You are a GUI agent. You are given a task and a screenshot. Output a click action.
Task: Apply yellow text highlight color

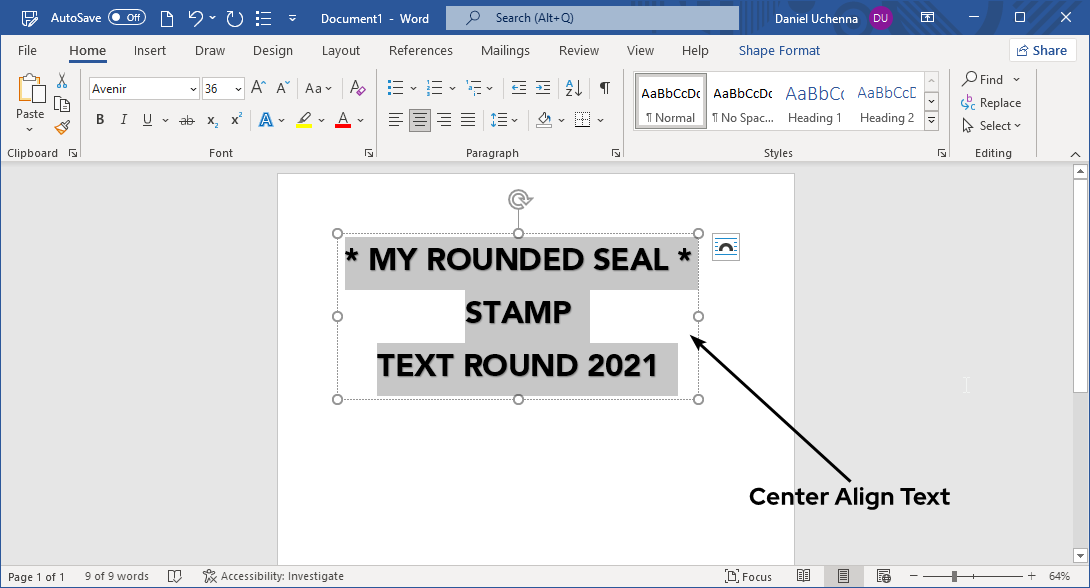304,119
